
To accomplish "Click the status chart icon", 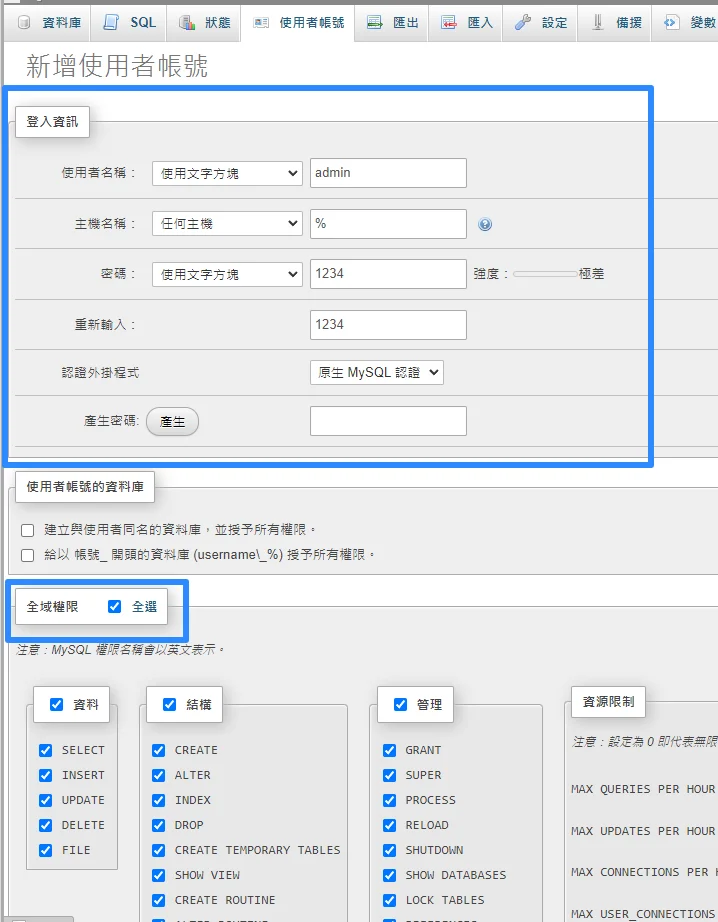I will click(x=187, y=23).
